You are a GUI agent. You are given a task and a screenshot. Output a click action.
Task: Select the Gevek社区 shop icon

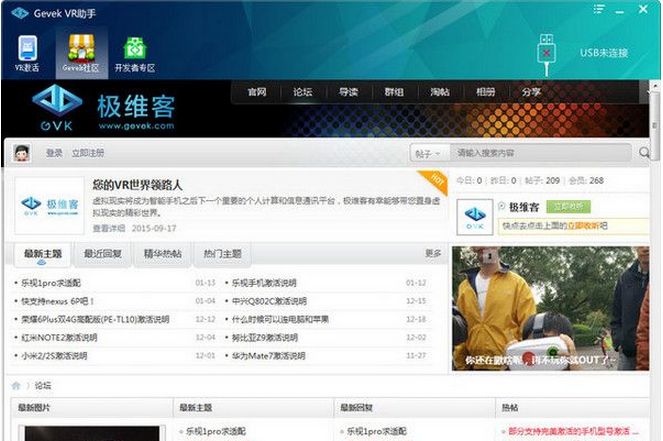click(81, 54)
